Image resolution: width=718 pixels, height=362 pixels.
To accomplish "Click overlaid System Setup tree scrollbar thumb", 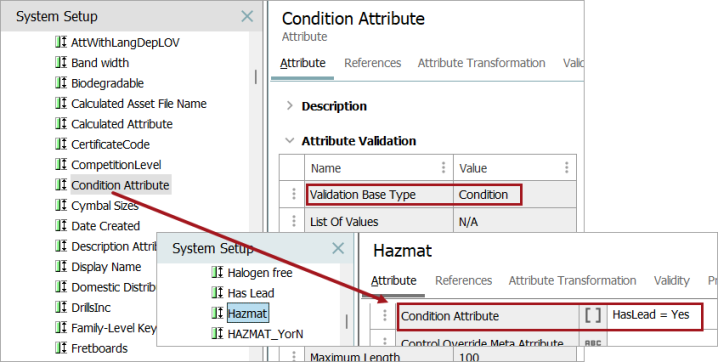I will 347,321.
